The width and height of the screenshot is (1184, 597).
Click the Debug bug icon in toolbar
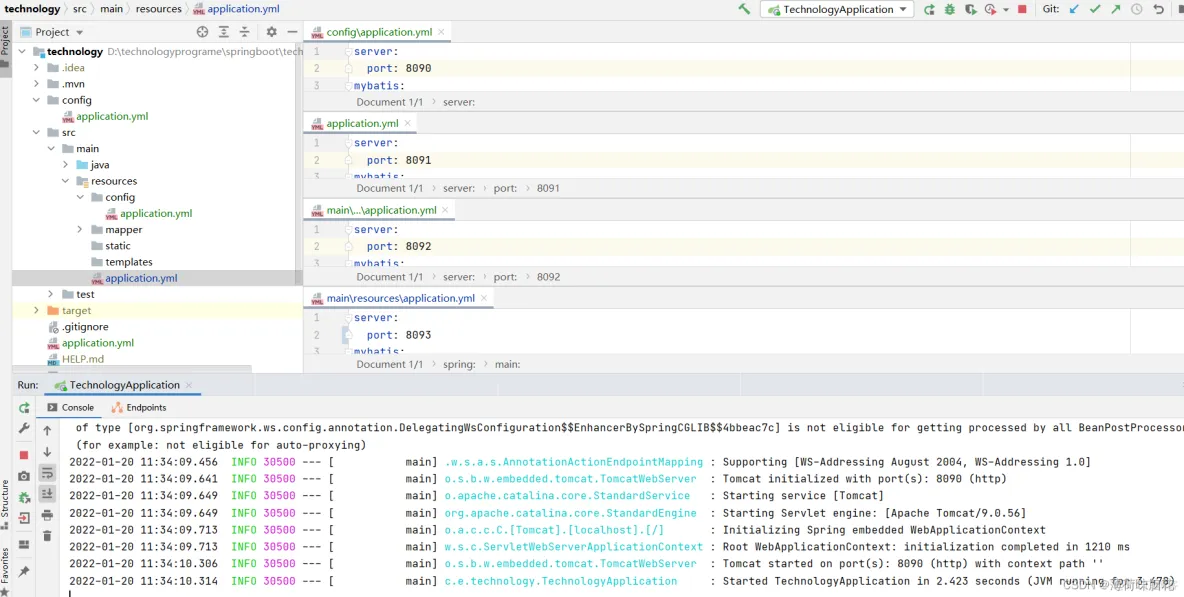950,9
